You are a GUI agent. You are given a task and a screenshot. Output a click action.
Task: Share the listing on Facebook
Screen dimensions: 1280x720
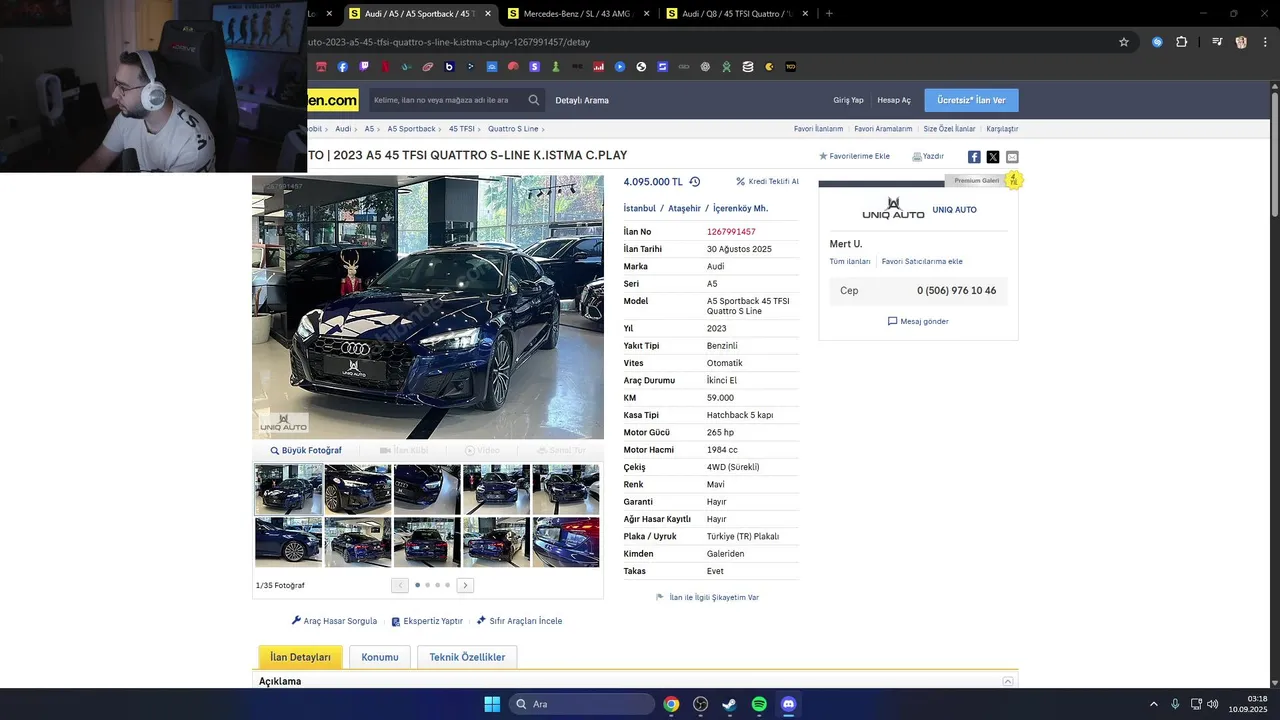point(974,157)
